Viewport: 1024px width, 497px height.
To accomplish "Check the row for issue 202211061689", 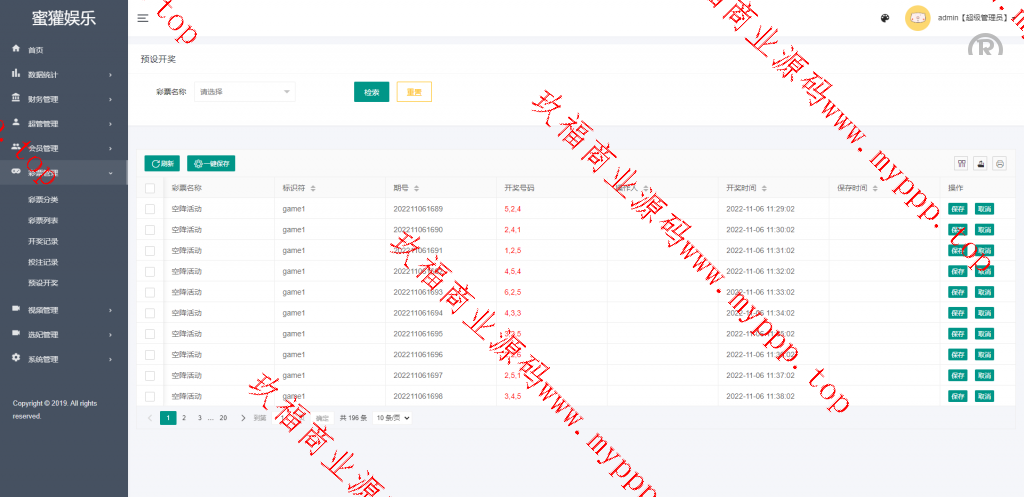I will pyautogui.click(x=150, y=209).
